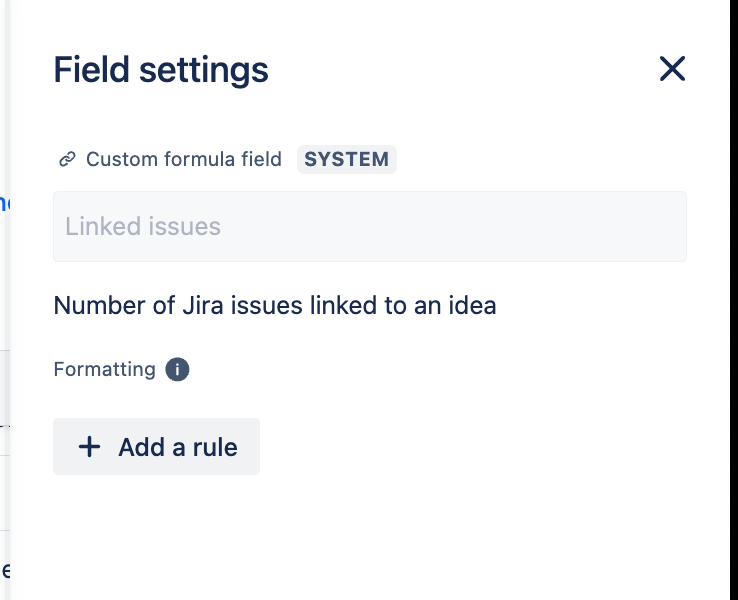
Task: Click the info icon next to Formatting
Action: pos(177,370)
